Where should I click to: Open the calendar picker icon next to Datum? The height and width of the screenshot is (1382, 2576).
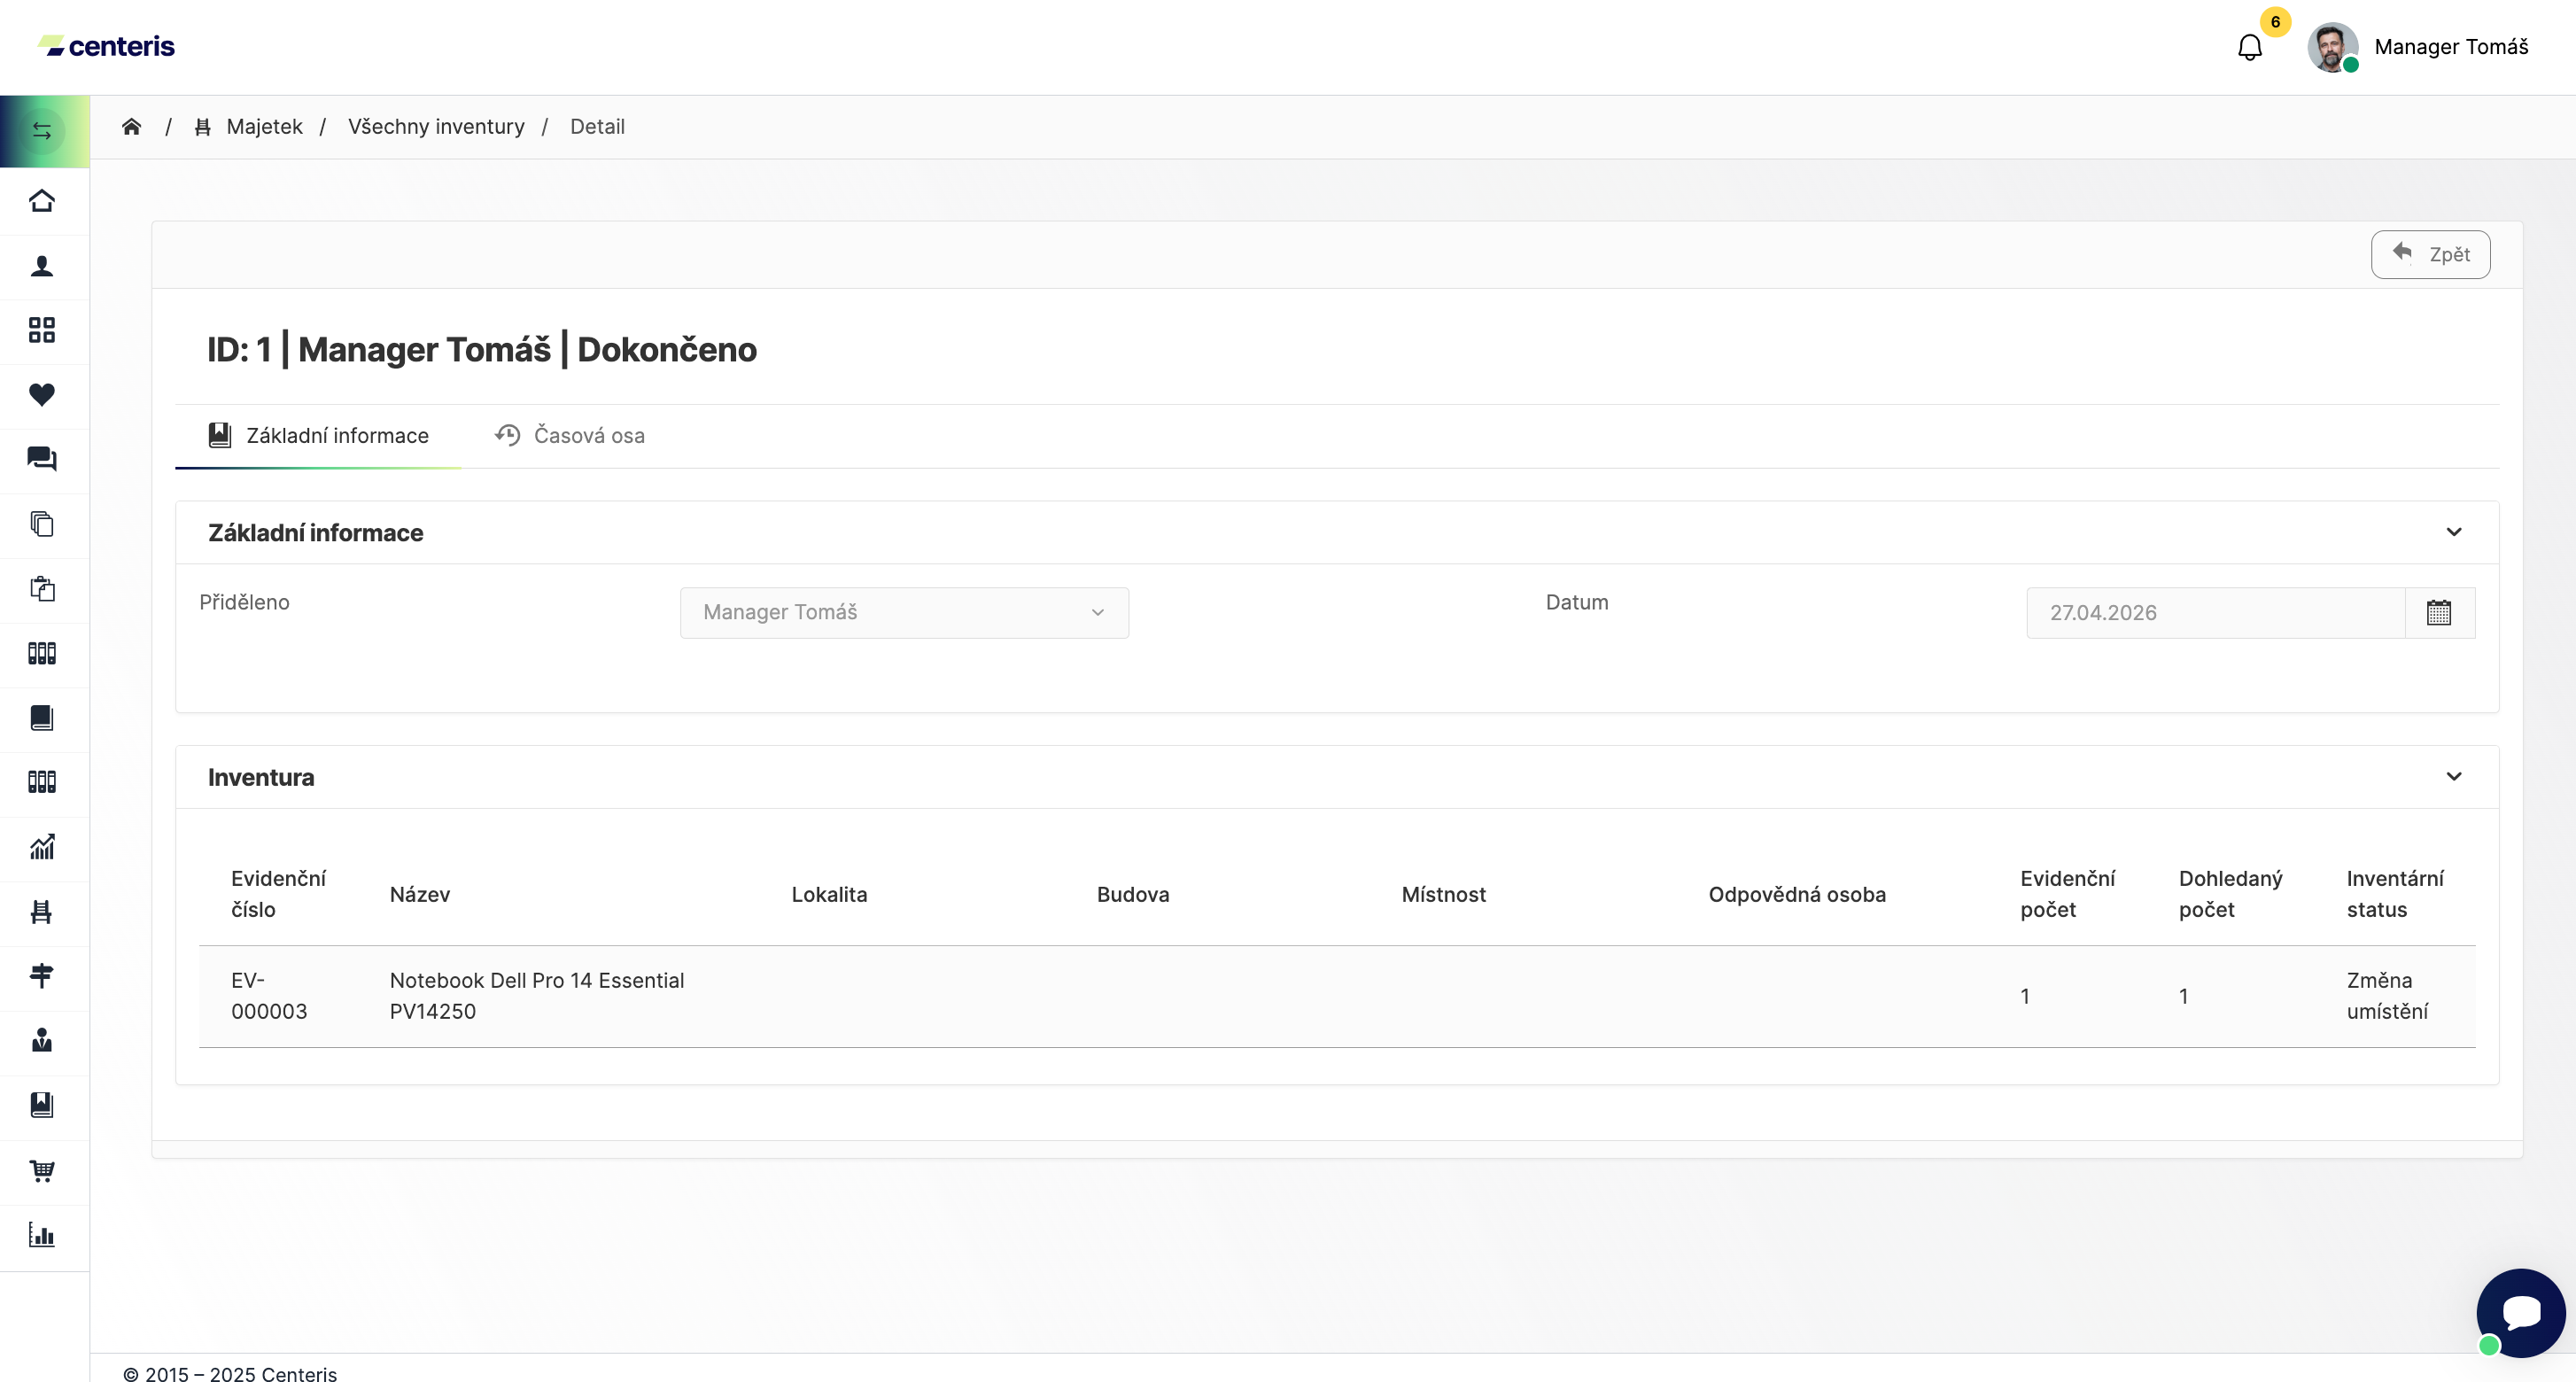tap(2439, 613)
